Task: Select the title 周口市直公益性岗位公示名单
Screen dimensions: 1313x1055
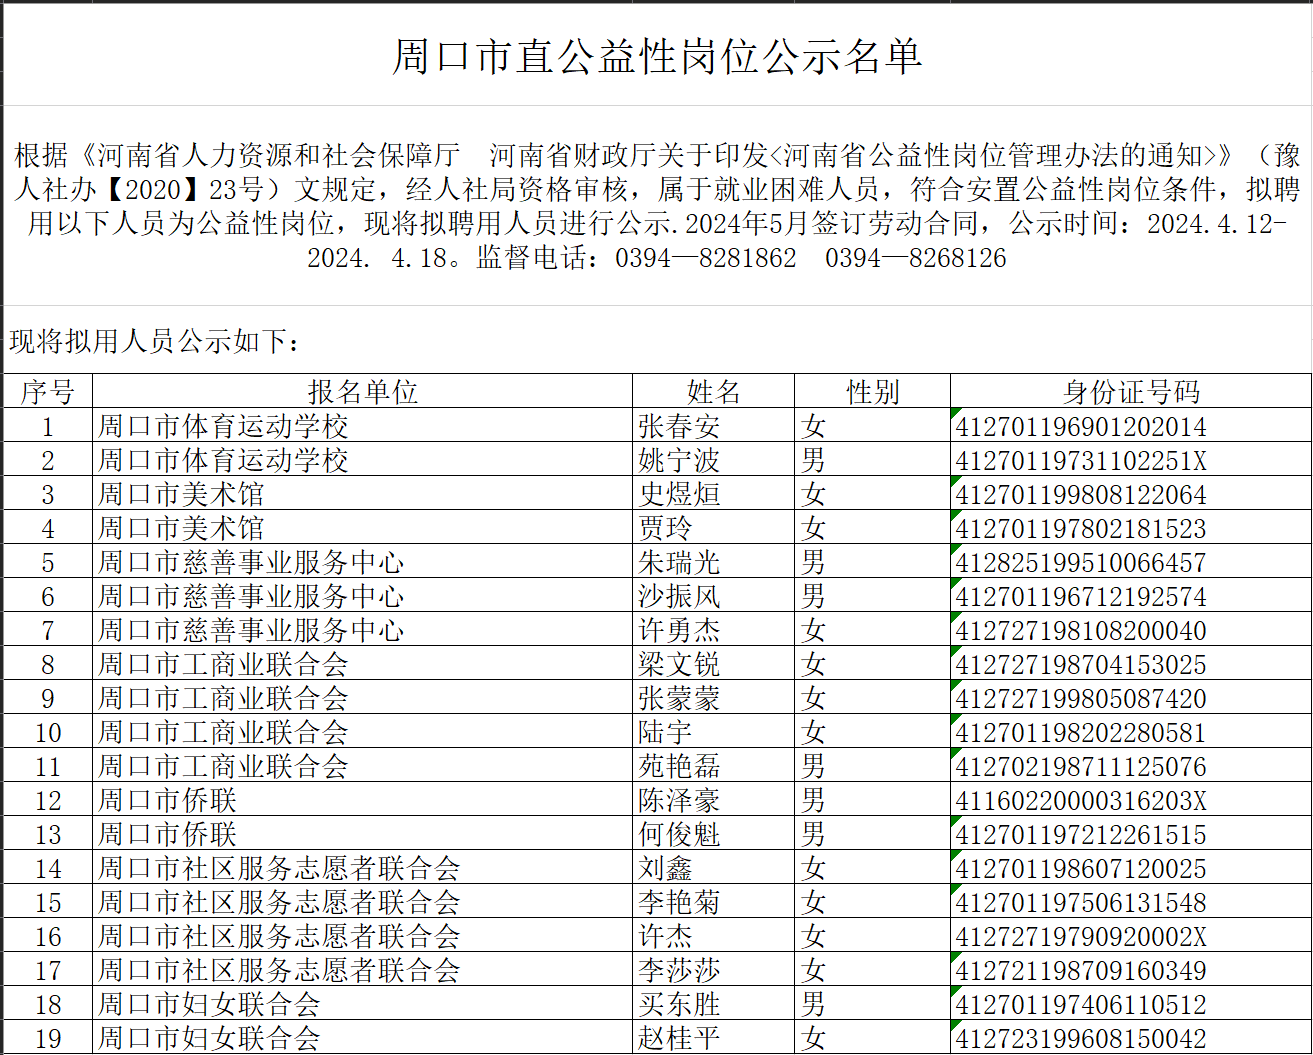Action: pos(657,57)
